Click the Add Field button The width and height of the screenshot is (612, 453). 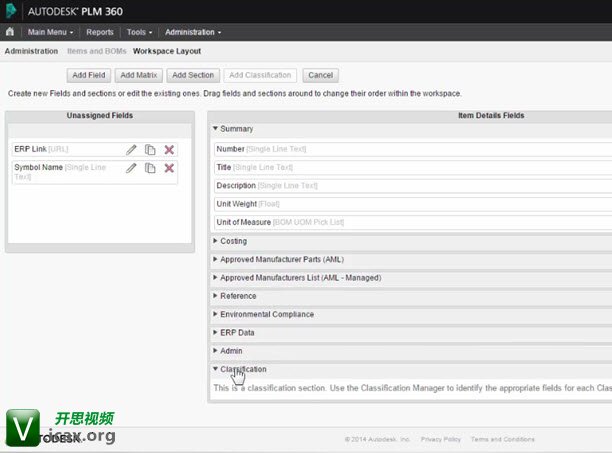tap(89, 75)
